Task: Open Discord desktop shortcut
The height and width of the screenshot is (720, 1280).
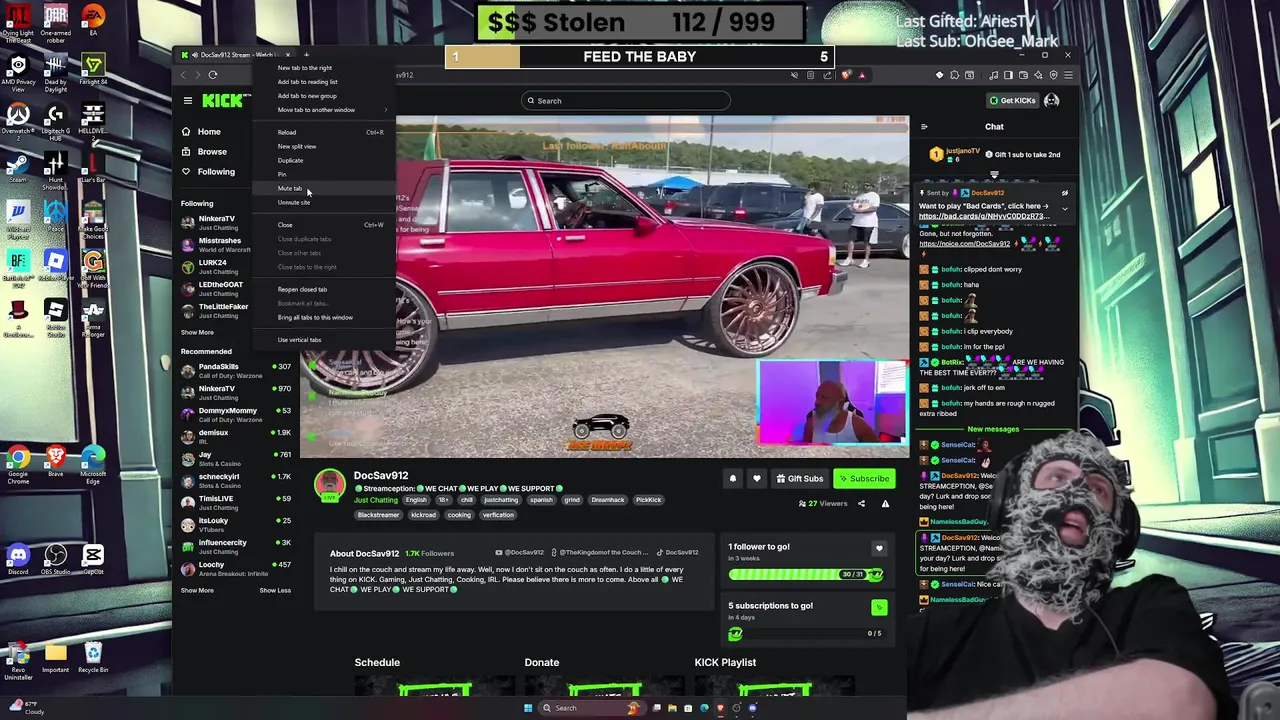Action: point(18,560)
